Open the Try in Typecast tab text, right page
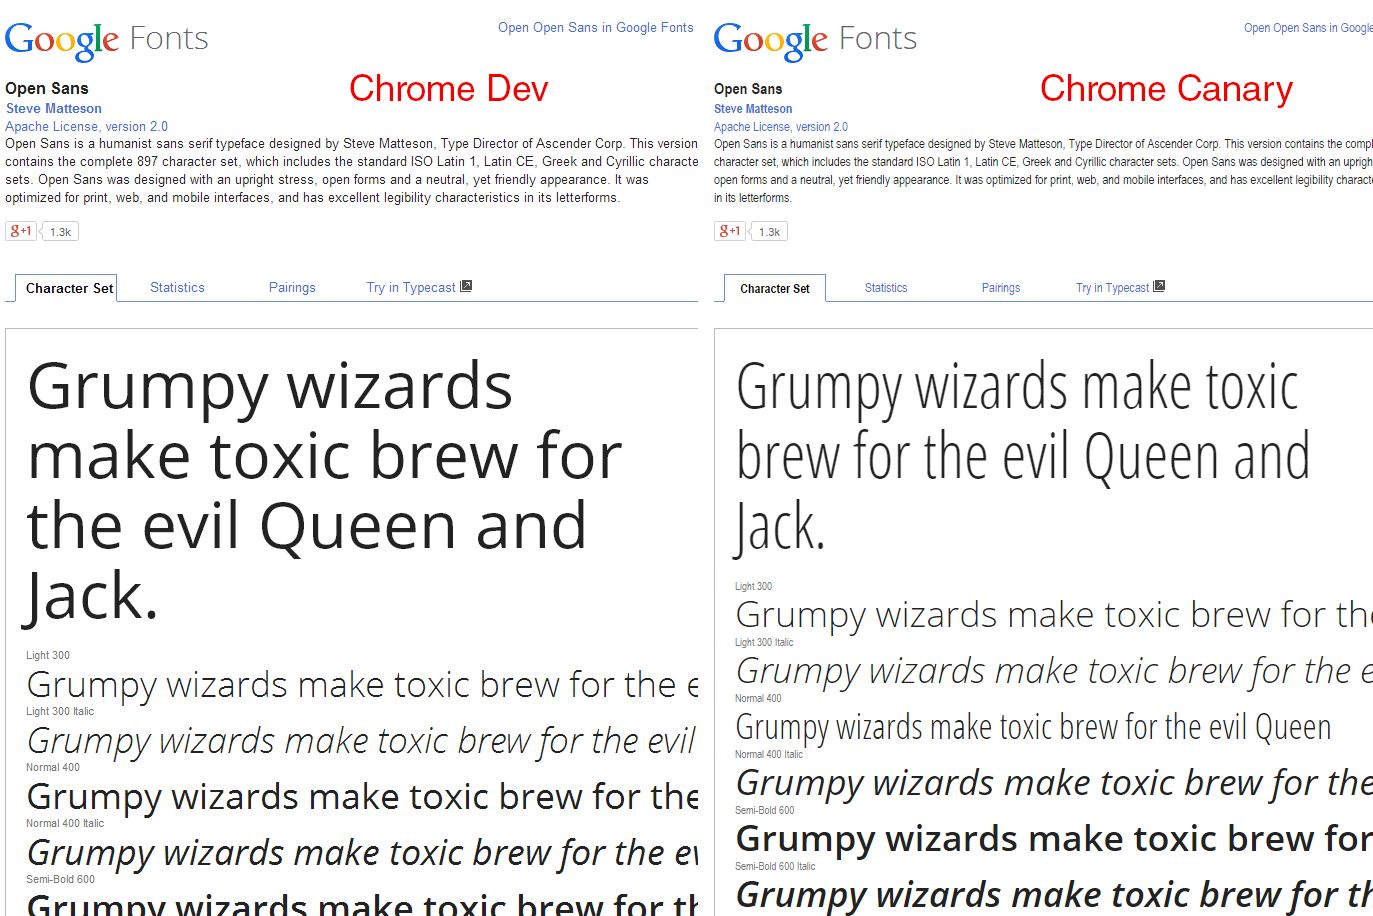Screen dimensions: 1373x916 tap(1113, 288)
